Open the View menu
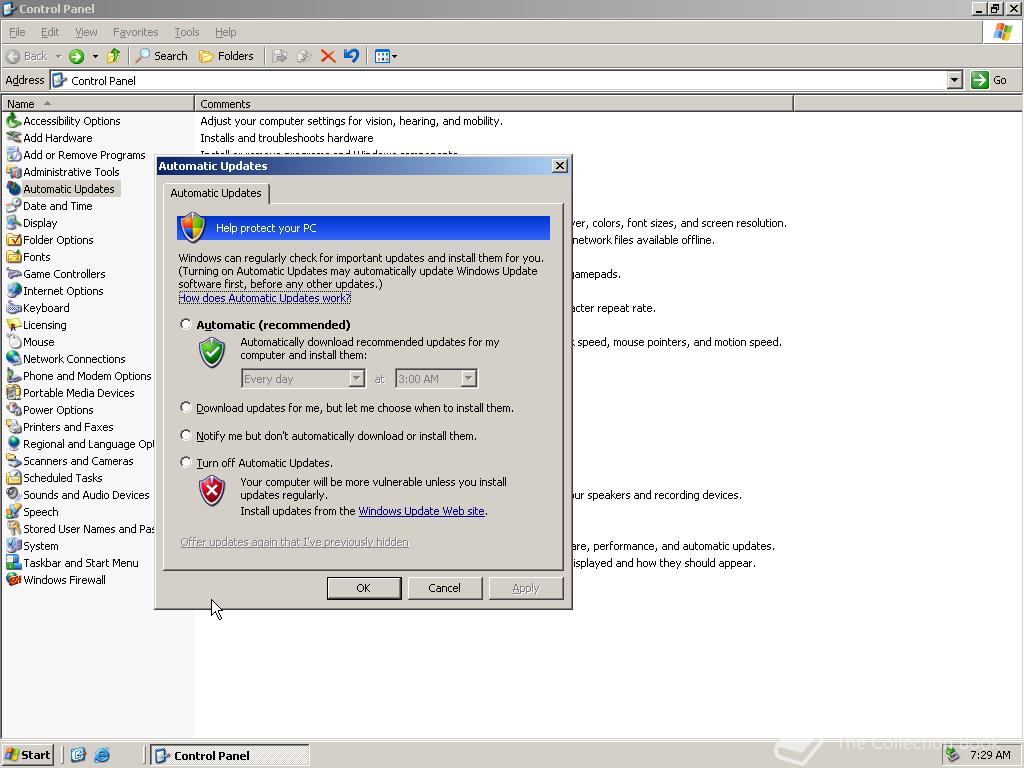The width and height of the screenshot is (1024, 768). [x=86, y=32]
